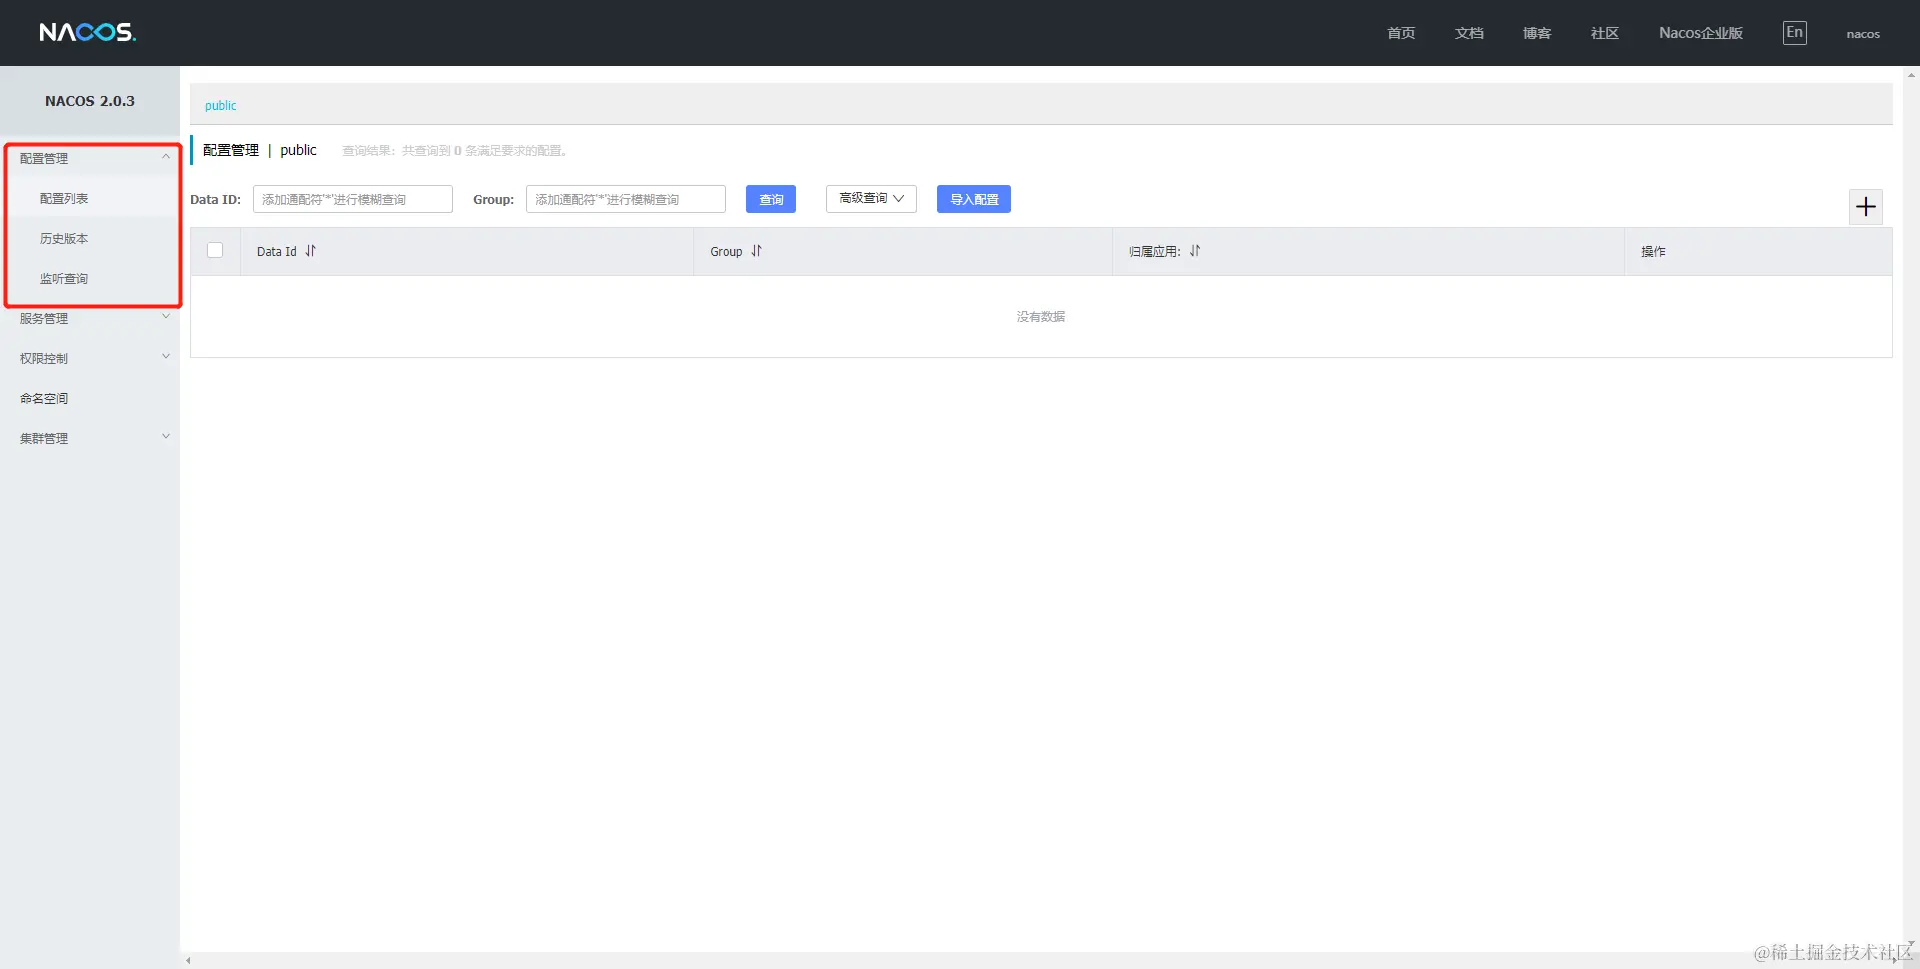Click the 查询 search button
The width and height of the screenshot is (1920, 969).
click(x=771, y=199)
